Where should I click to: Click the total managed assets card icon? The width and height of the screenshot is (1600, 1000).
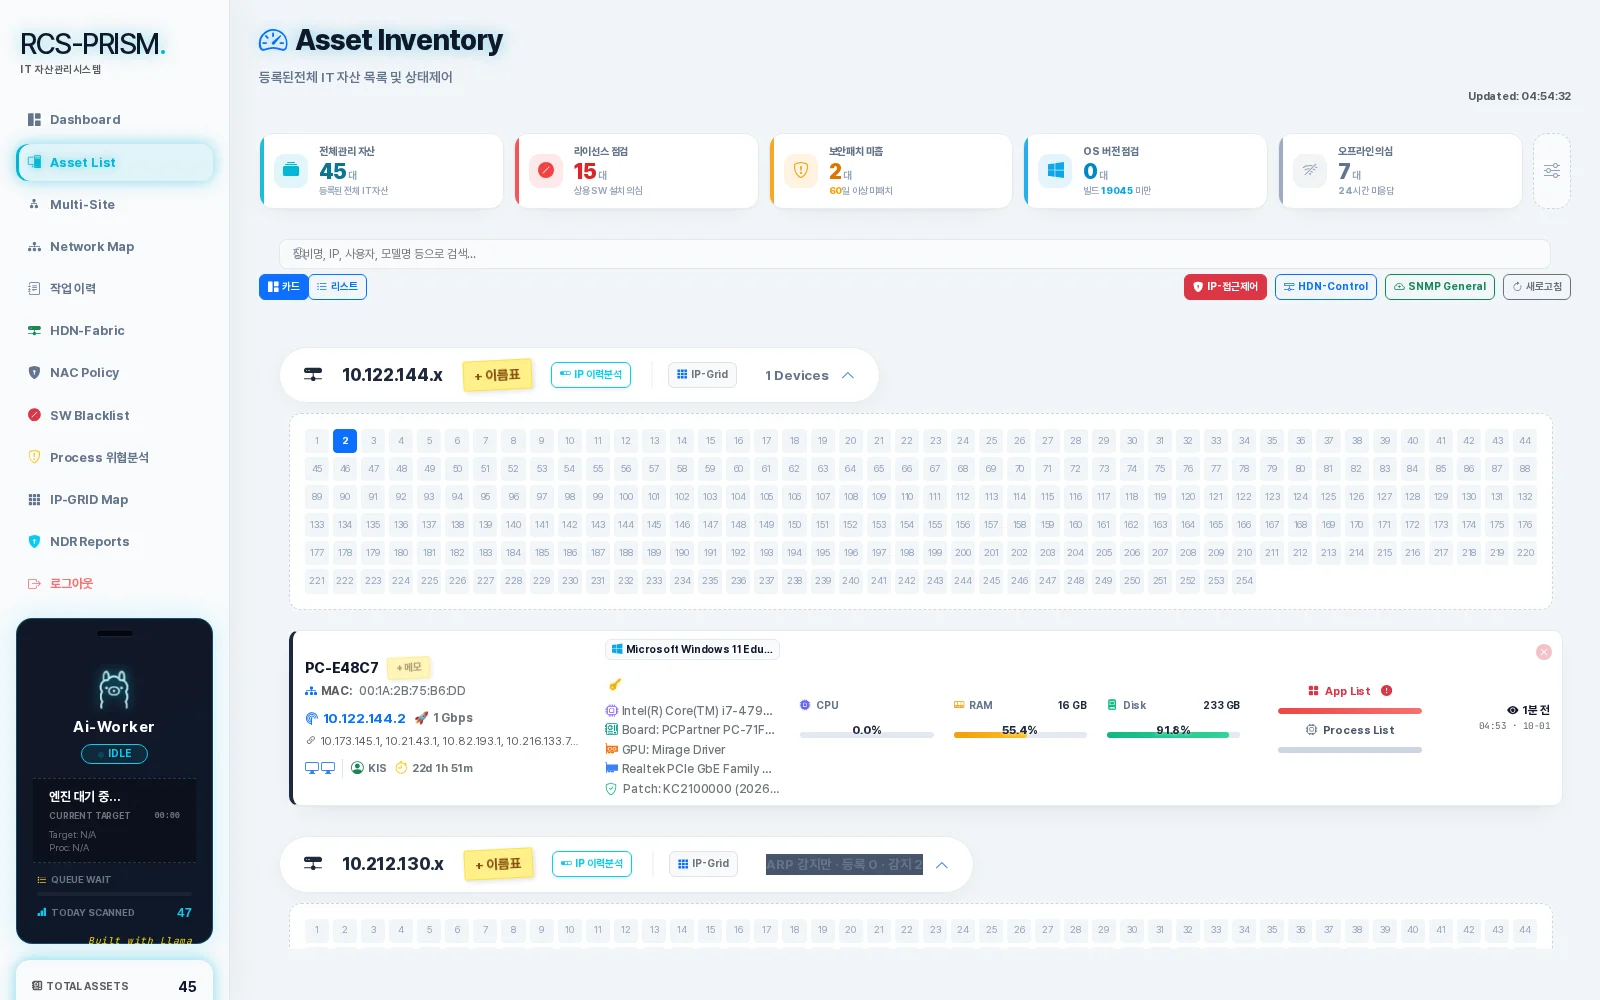coord(291,170)
